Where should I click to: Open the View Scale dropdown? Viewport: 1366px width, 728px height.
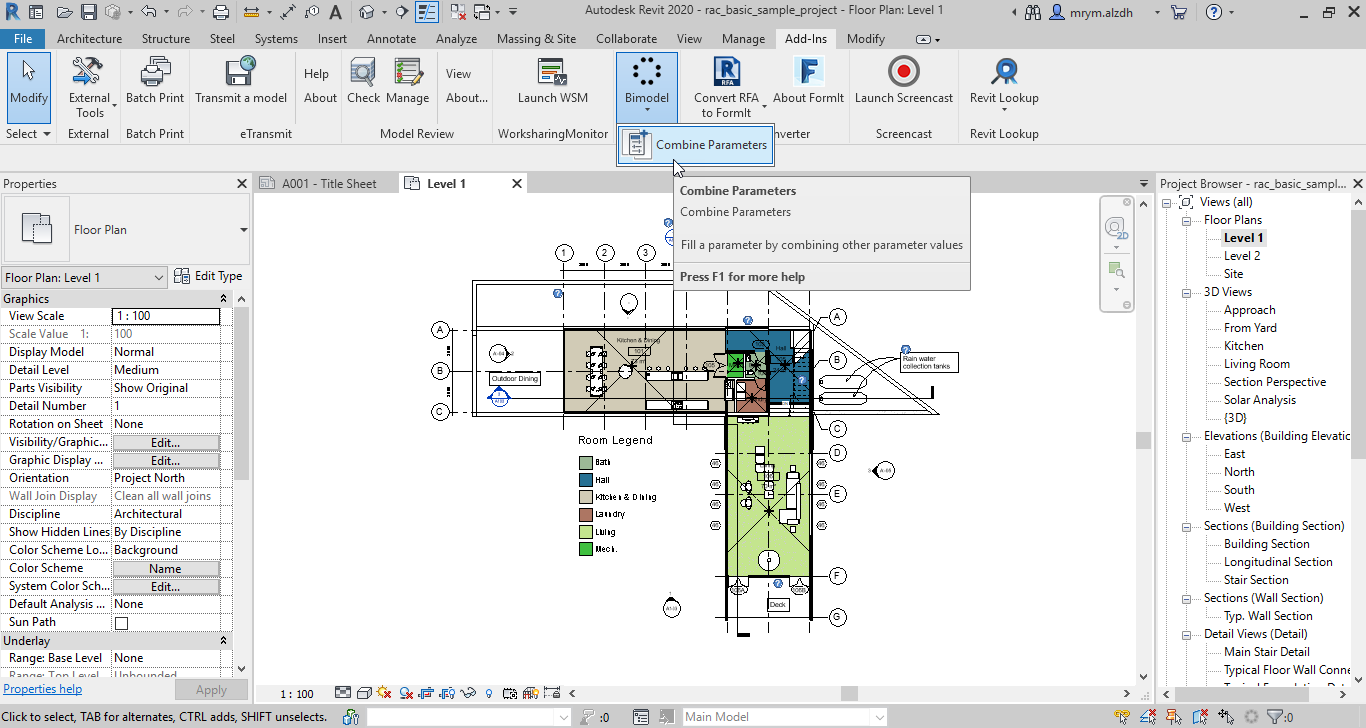[166, 315]
